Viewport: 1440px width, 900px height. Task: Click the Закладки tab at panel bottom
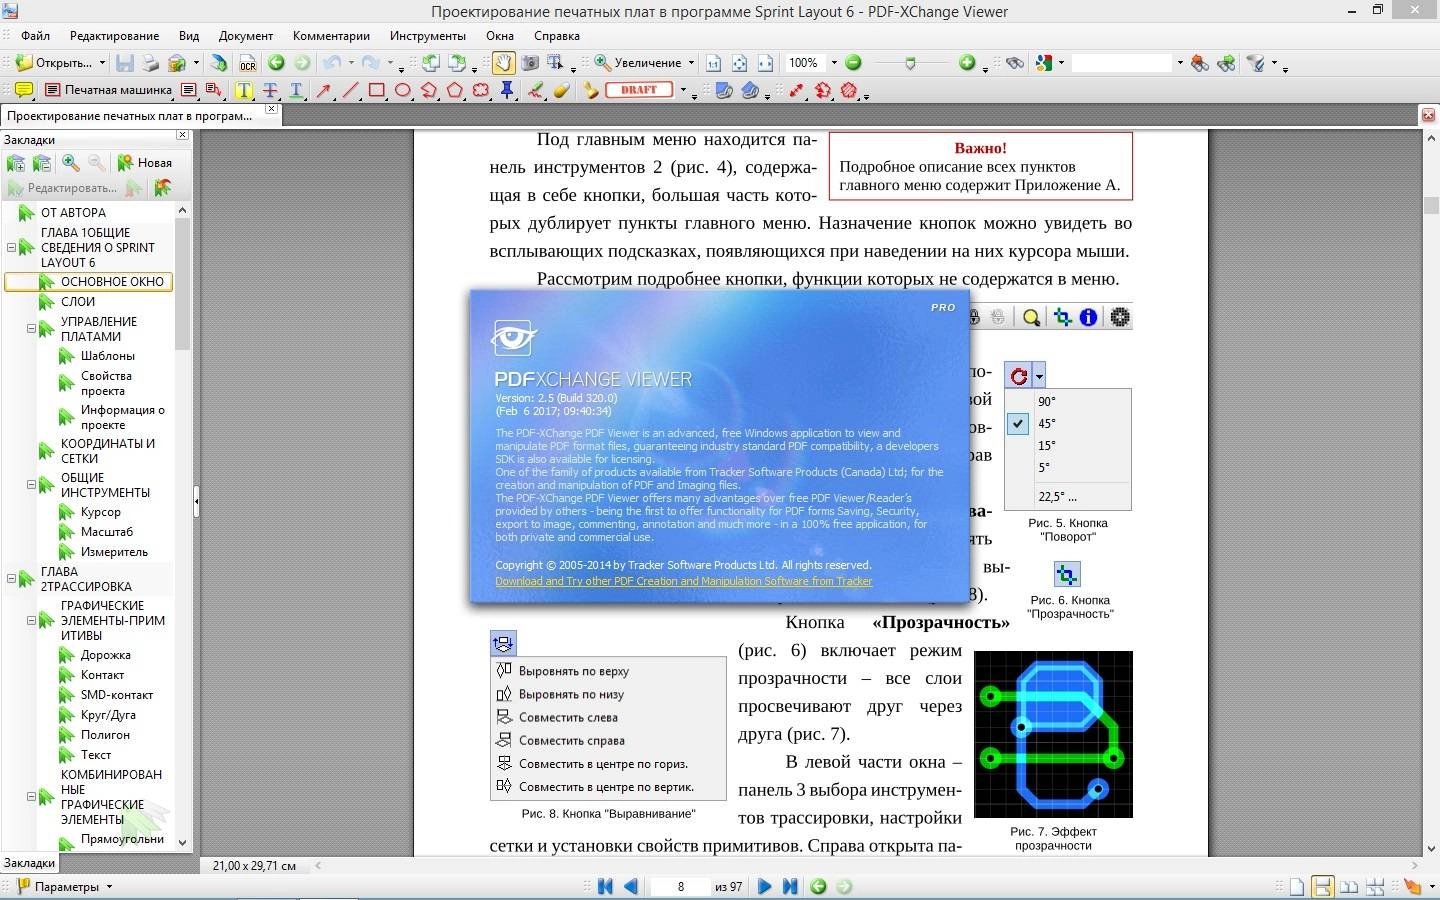29,862
